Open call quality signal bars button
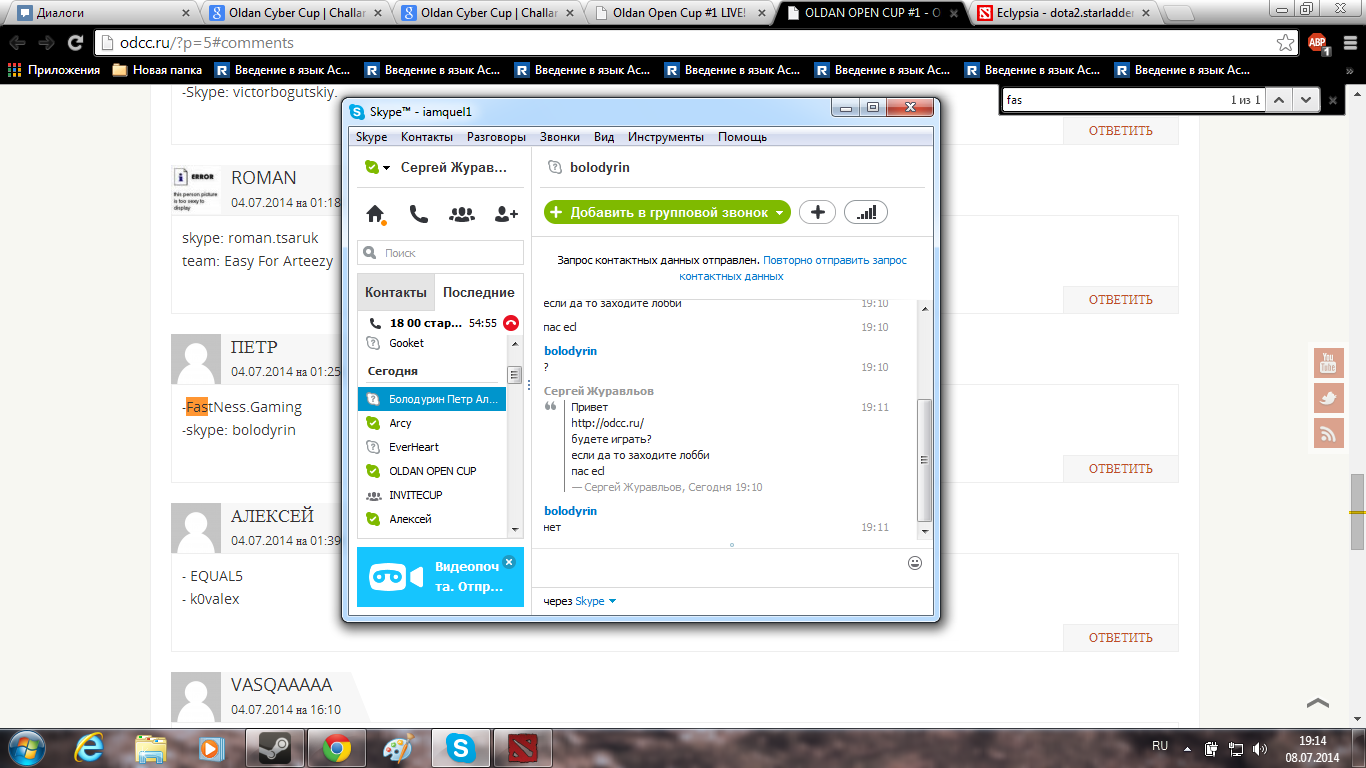 [866, 212]
